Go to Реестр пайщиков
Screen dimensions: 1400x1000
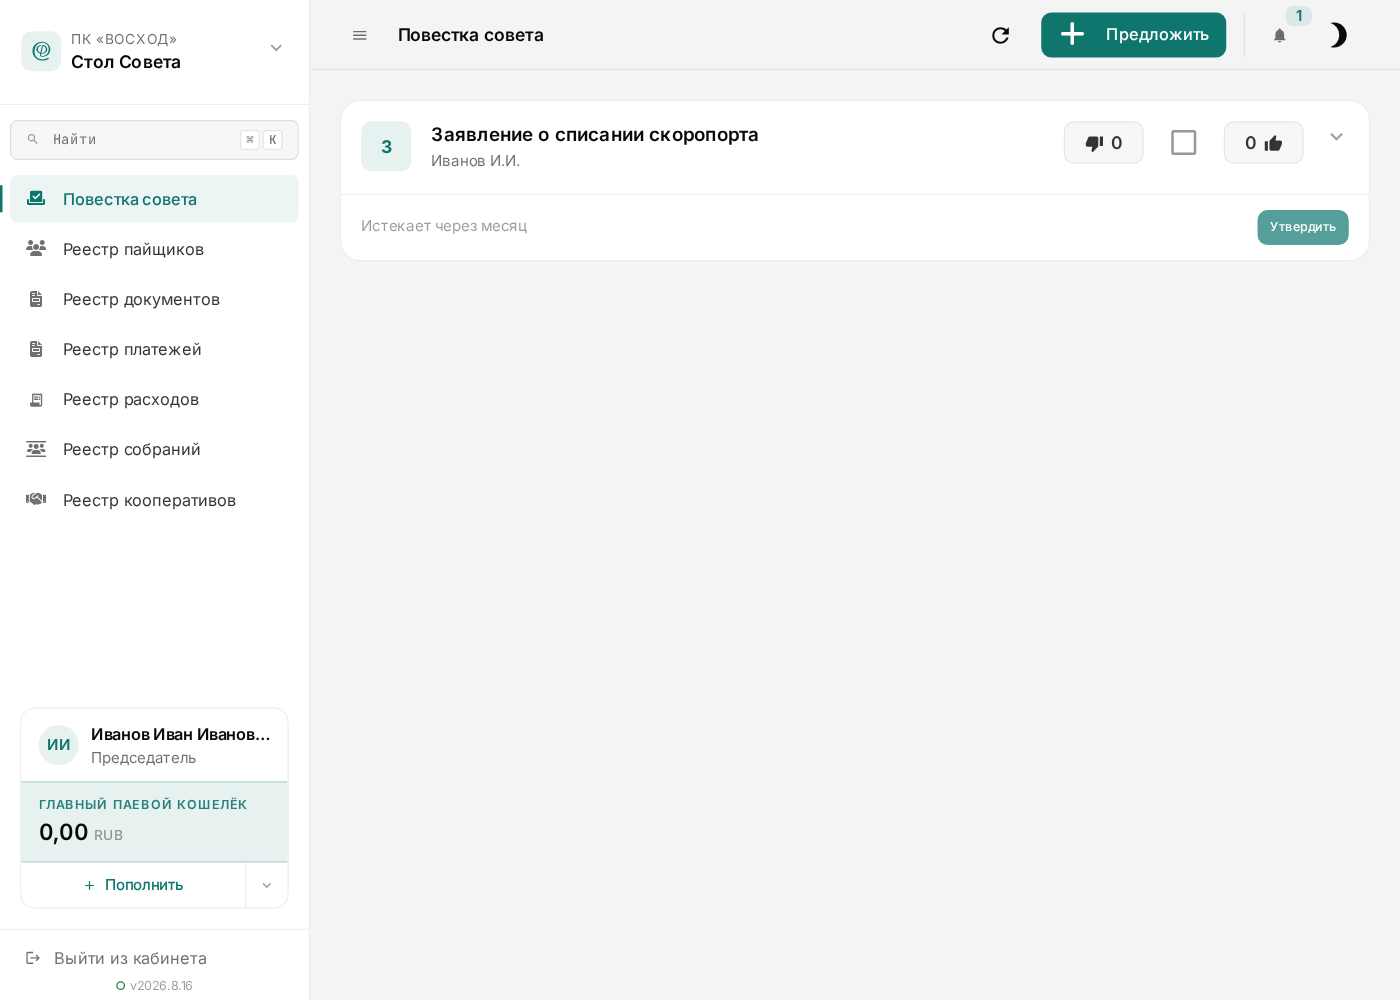tap(154, 249)
